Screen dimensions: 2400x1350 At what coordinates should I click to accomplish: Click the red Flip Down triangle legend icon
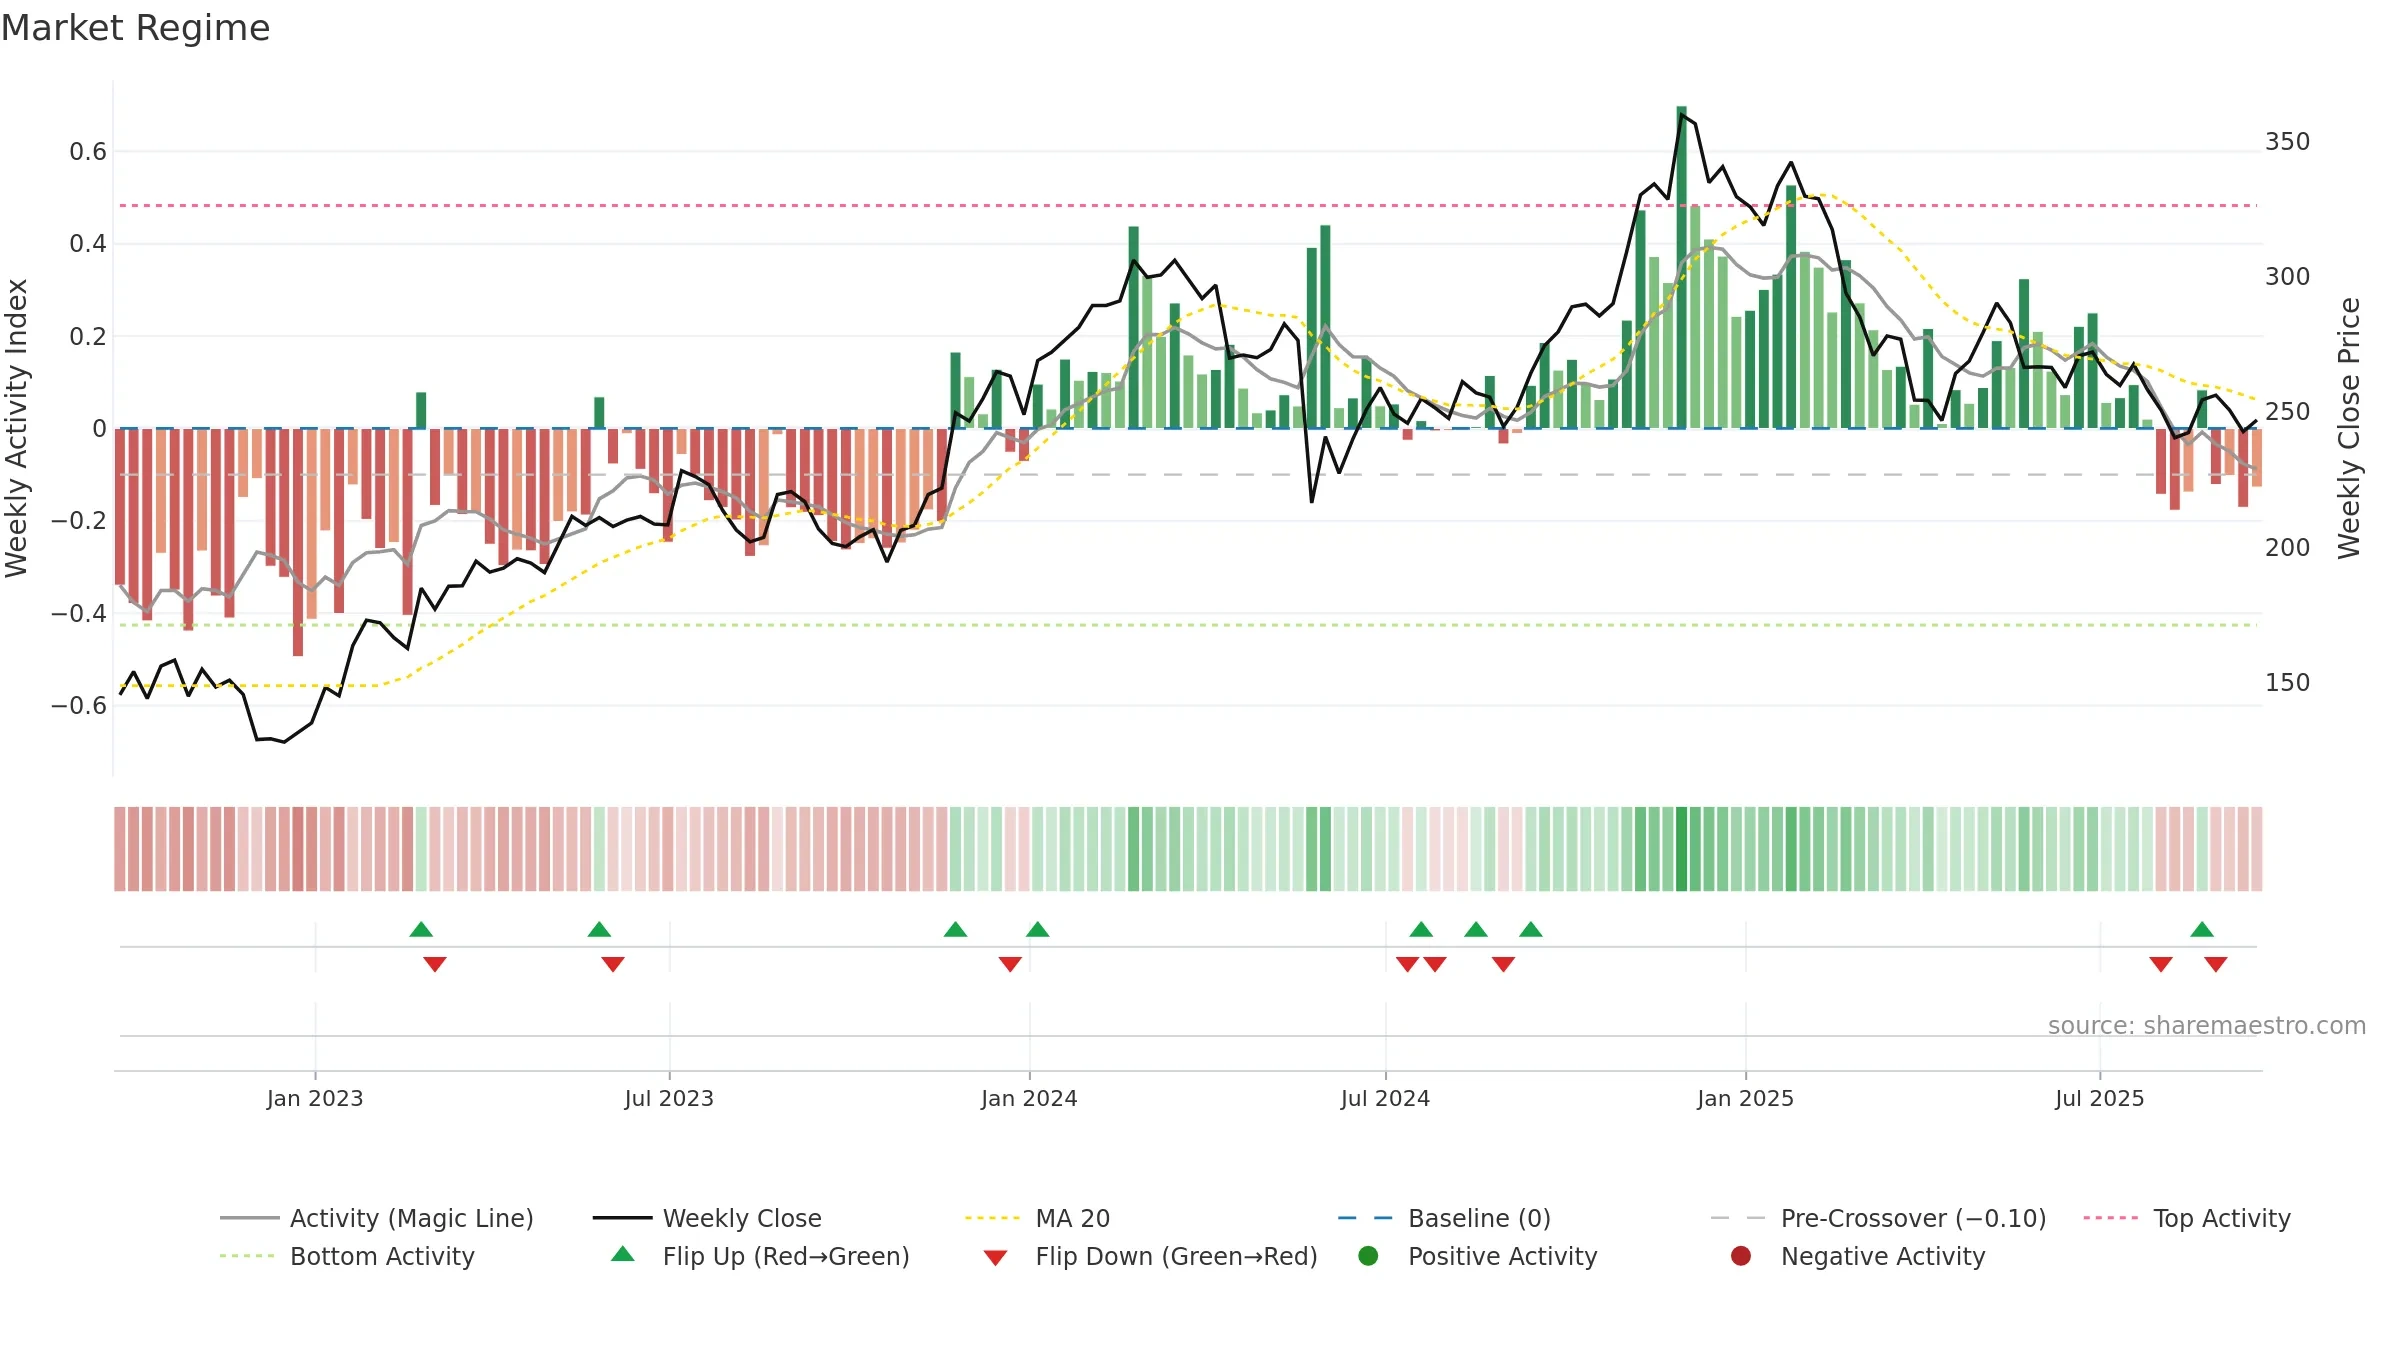click(995, 1257)
